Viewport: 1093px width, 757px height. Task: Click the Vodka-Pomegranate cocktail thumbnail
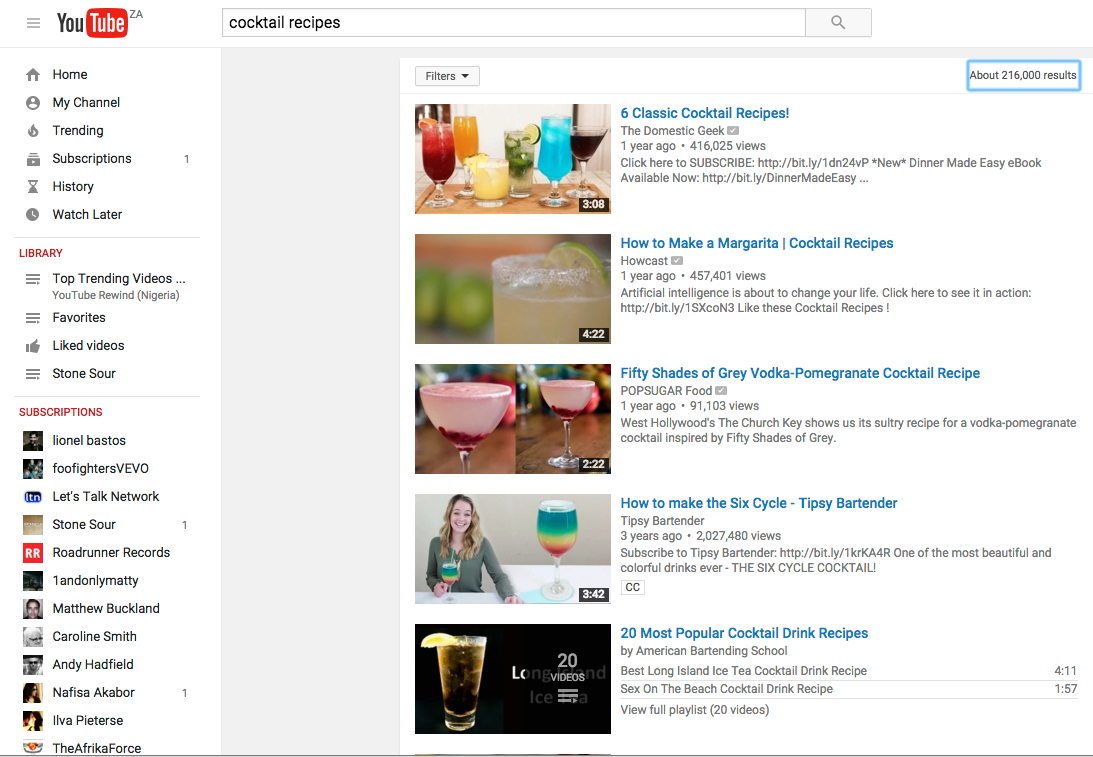[x=513, y=419]
